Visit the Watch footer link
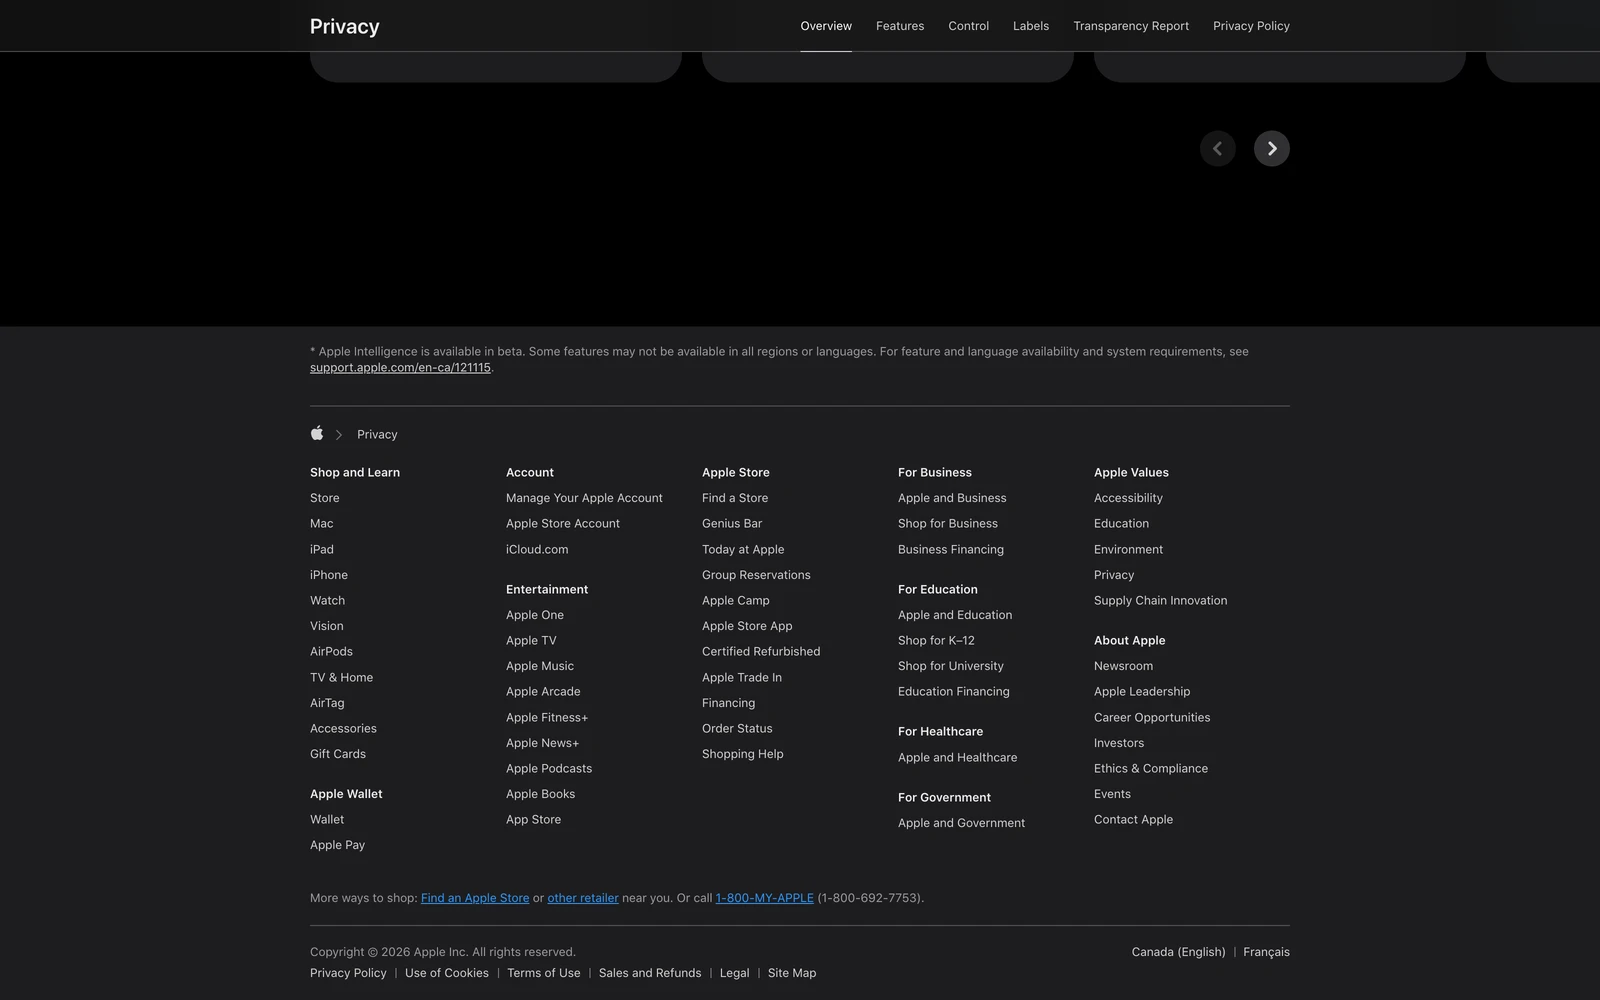Screen dimensions: 1600x1000 327,601
